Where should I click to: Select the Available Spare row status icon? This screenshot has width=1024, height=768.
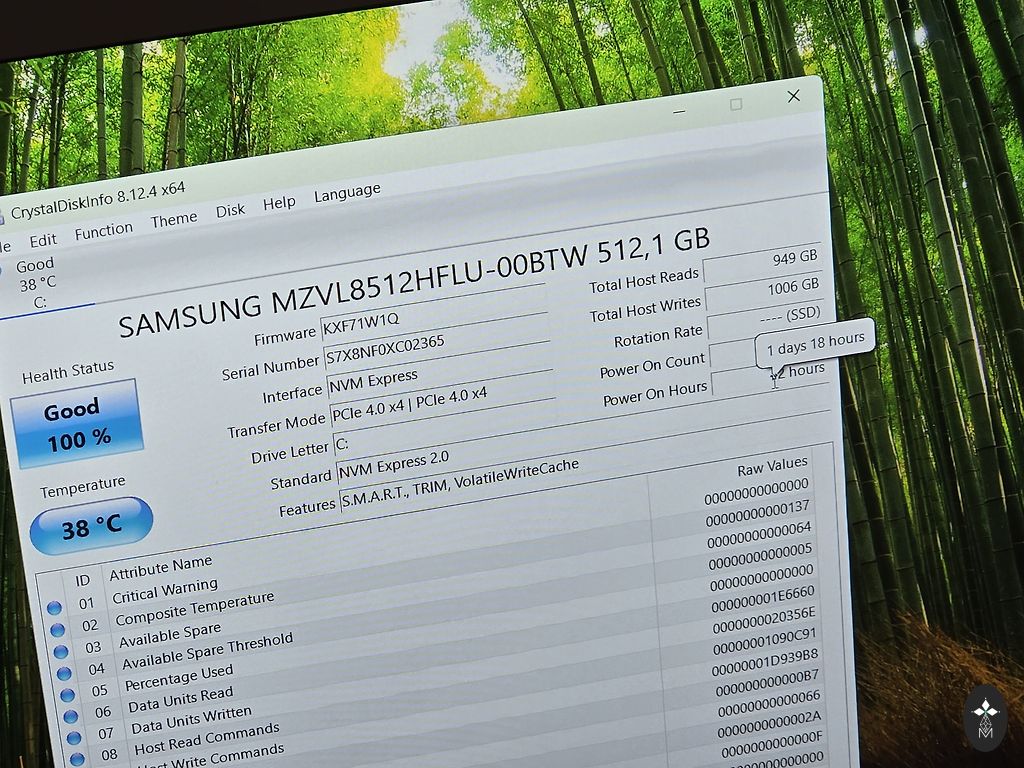tap(61, 652)
